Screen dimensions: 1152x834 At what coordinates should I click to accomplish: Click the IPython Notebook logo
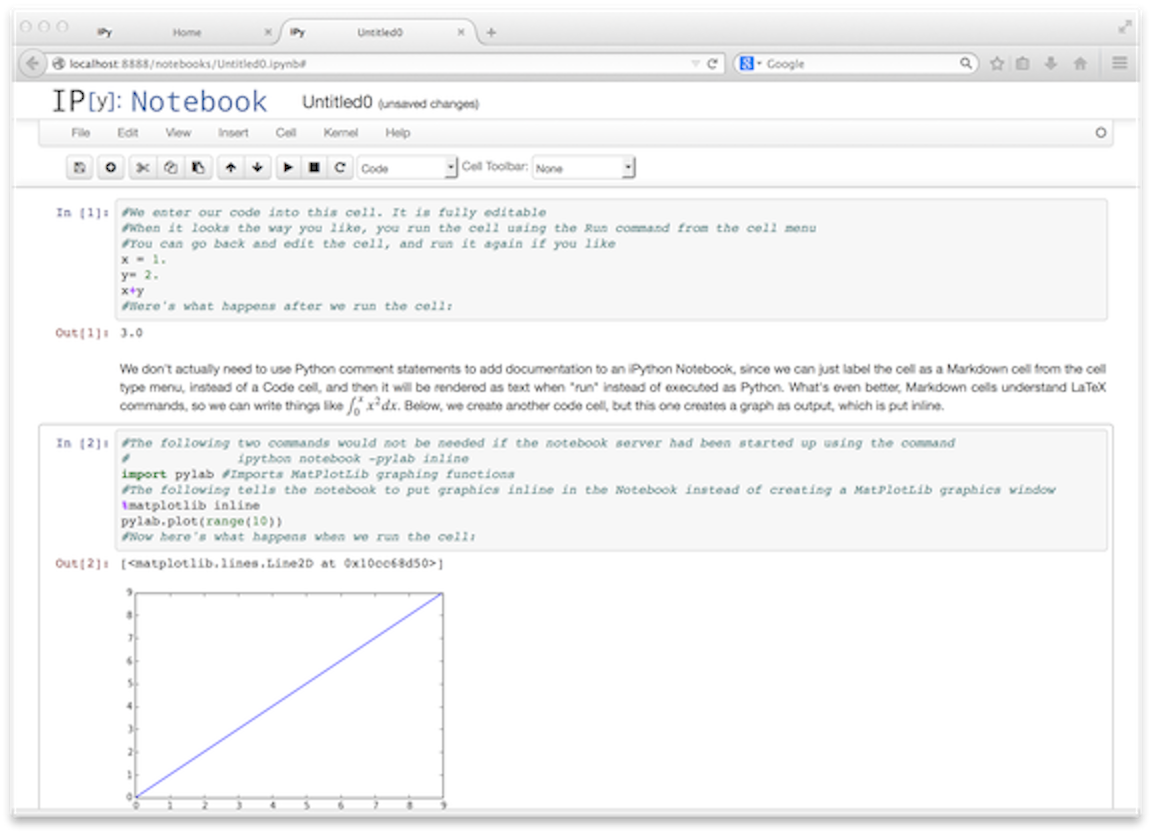(160, 102)
